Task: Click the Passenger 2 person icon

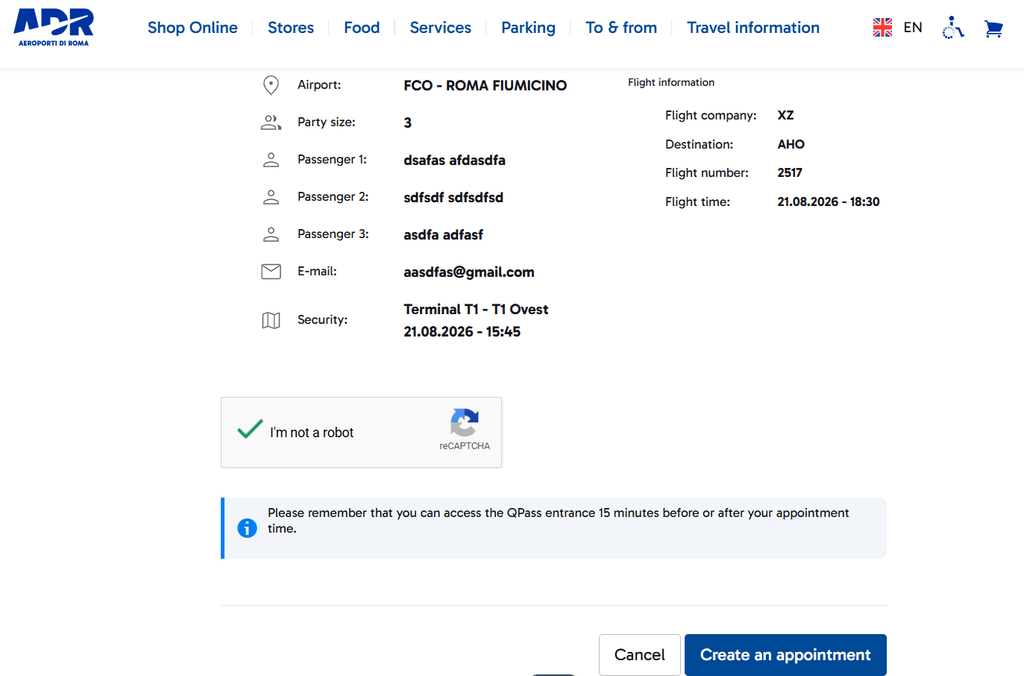Action: click(271, 197)
